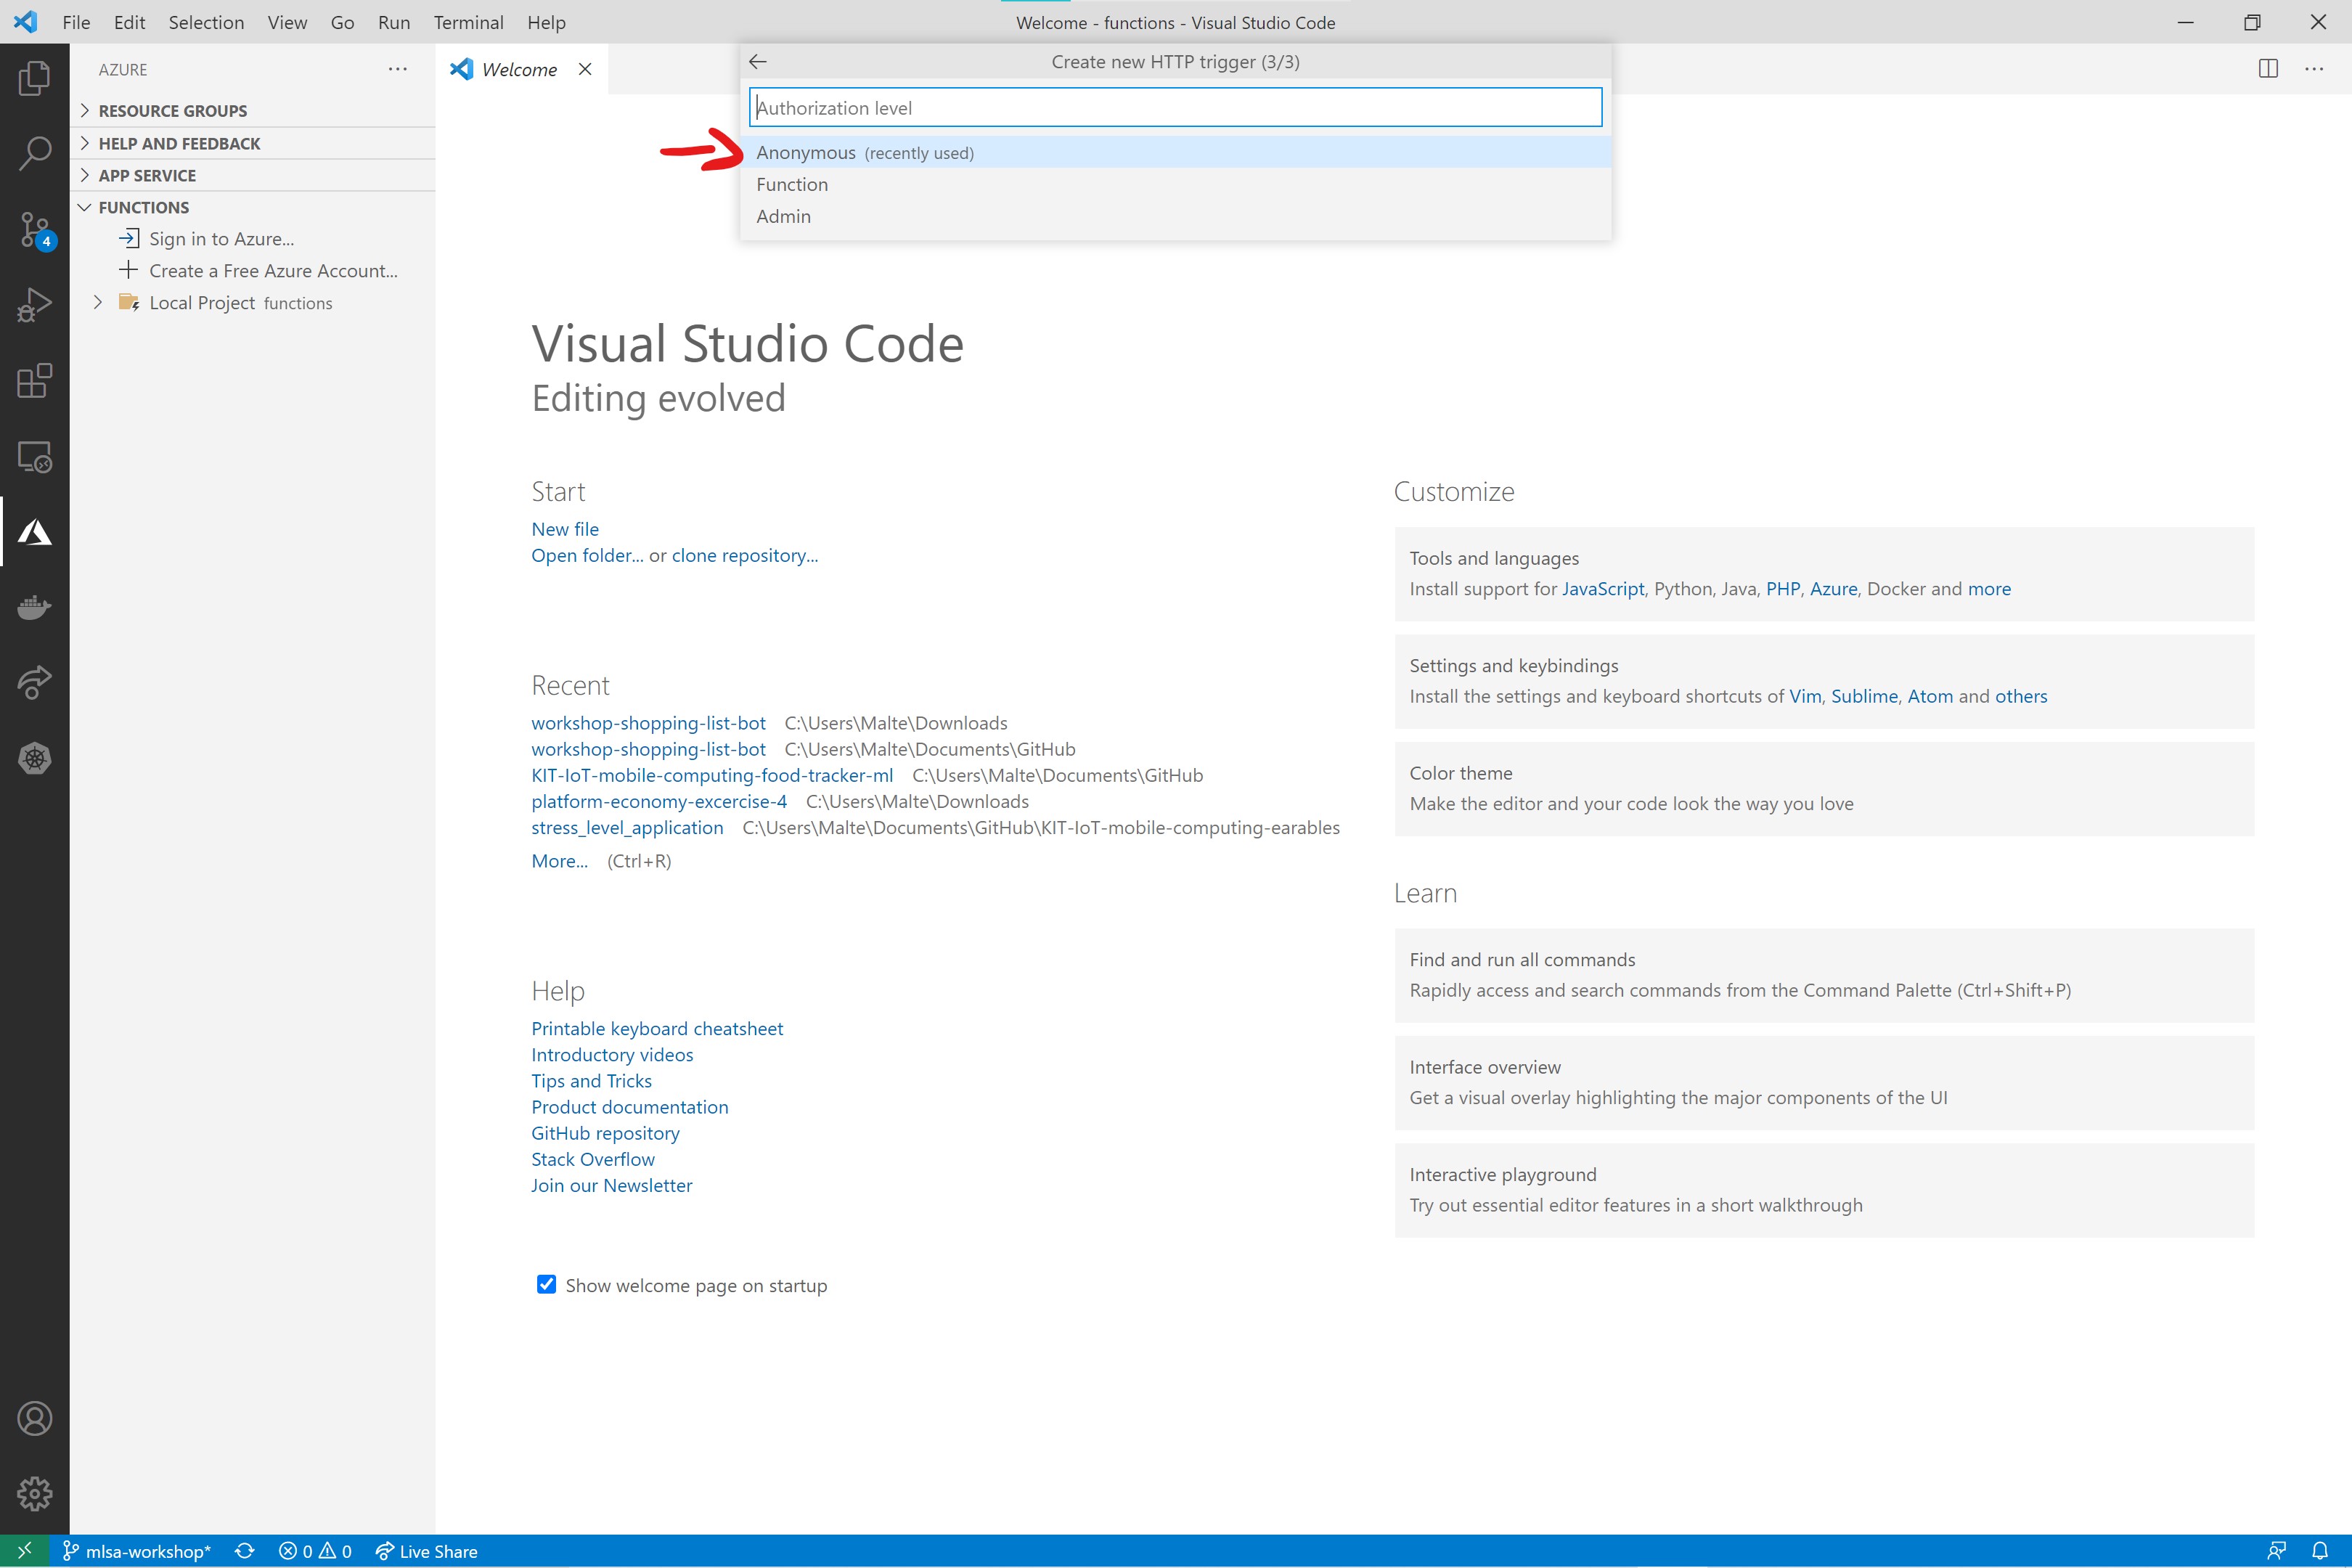Click the New file link
This screenshot has width=2352, height=1568.
tap(565, 528)
